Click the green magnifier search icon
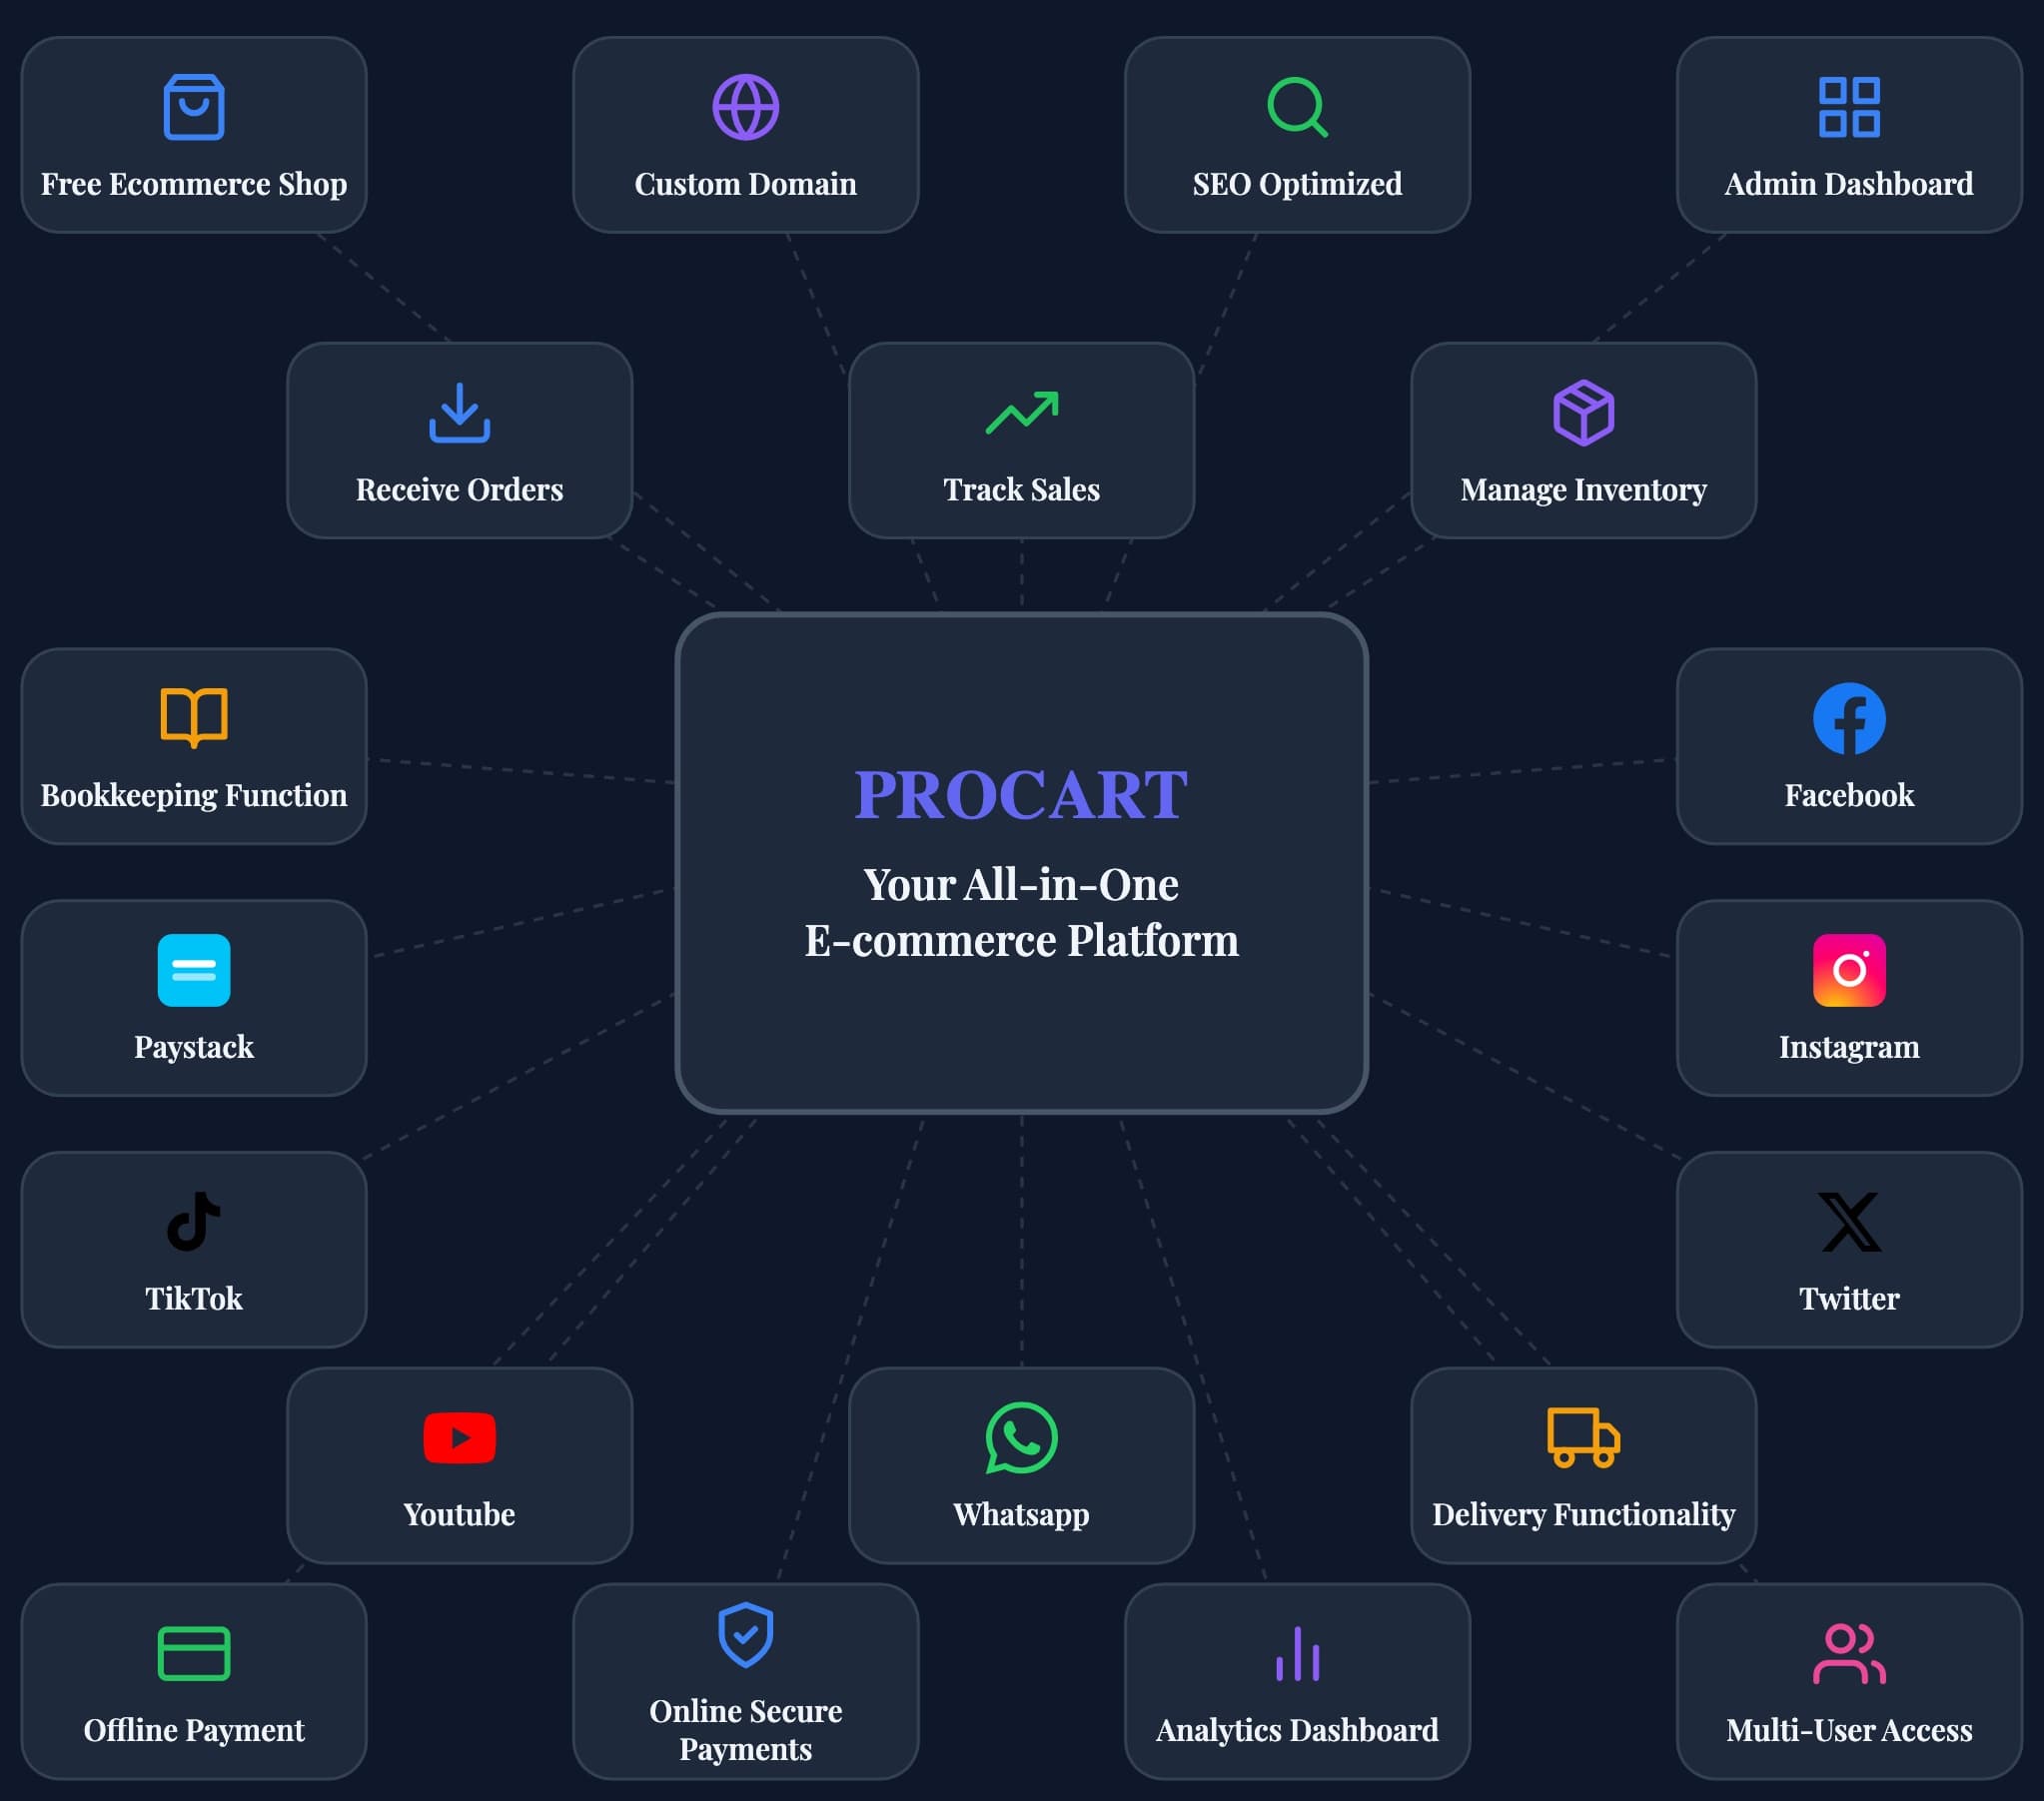This screenshot has width=2044, height=1801. (1297, 107)
